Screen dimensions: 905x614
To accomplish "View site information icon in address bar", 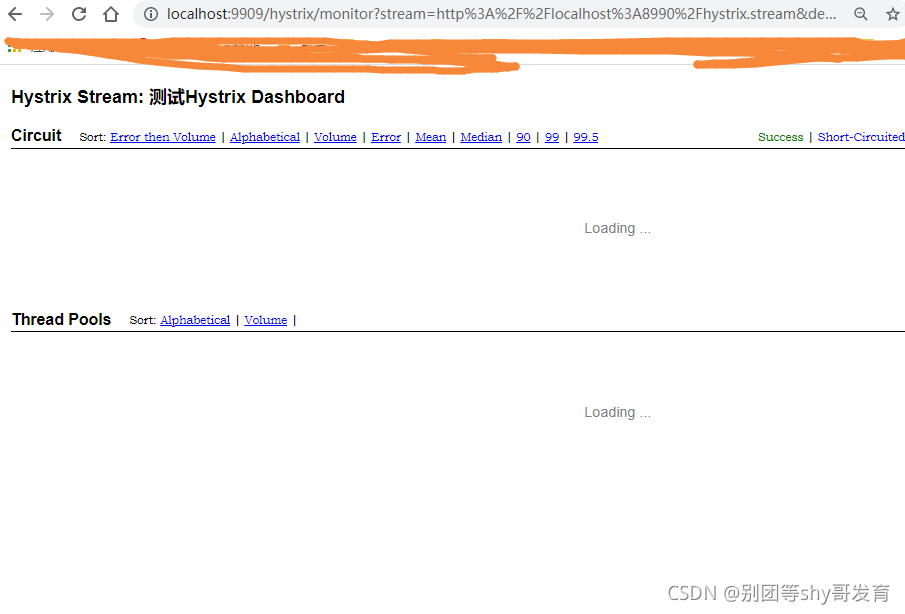I will tap(151, 14).
